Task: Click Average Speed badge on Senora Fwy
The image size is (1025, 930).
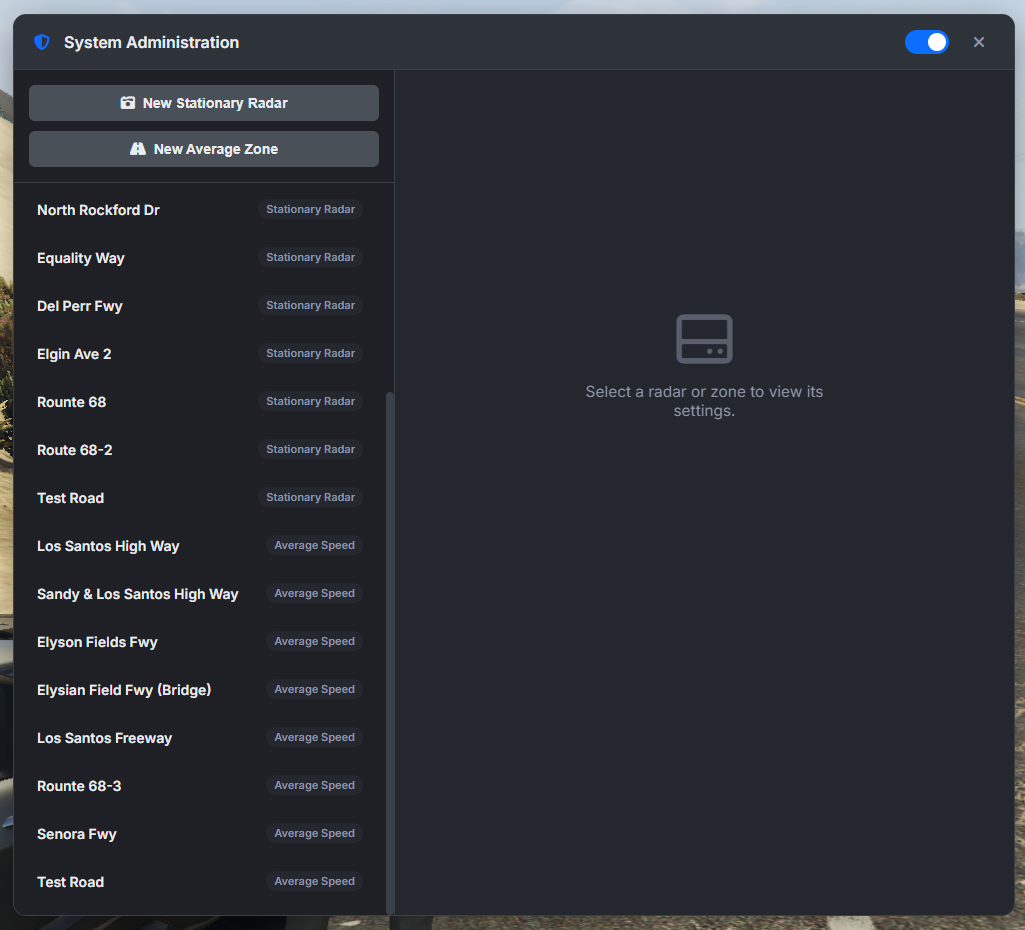Action: click(x=314, y=833)
